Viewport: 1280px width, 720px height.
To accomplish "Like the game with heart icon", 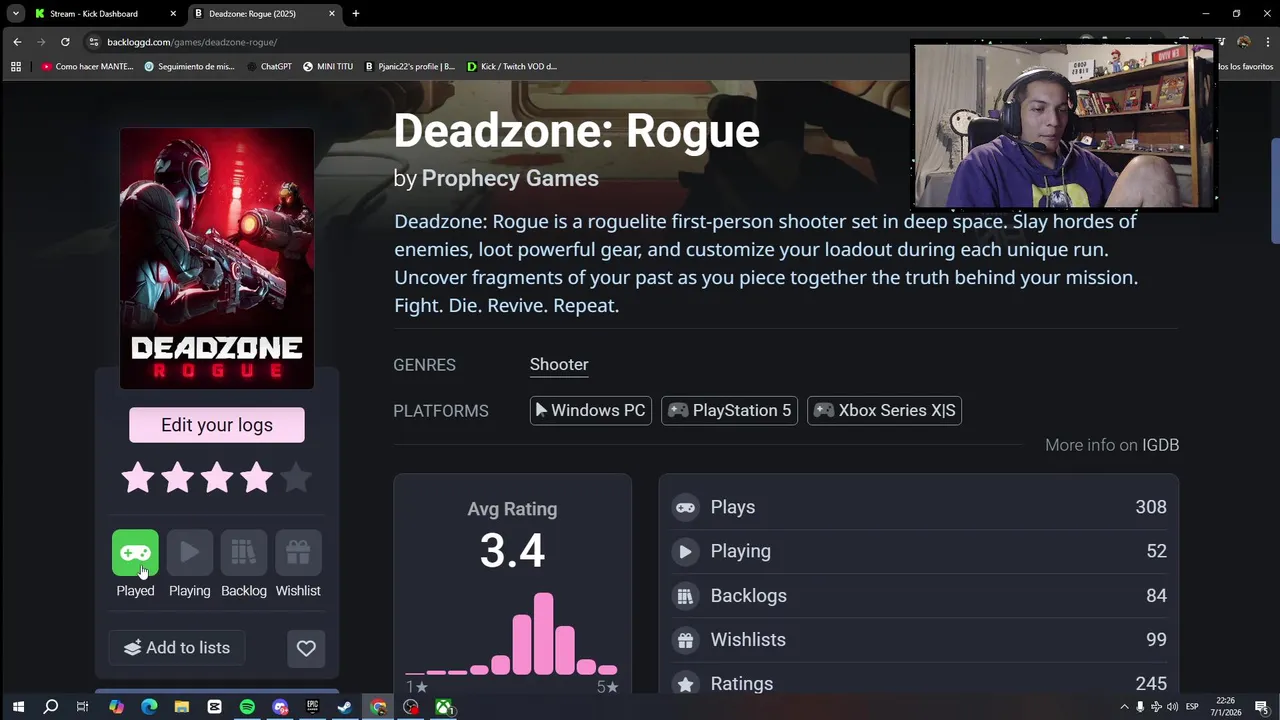I will pos(306,648).
